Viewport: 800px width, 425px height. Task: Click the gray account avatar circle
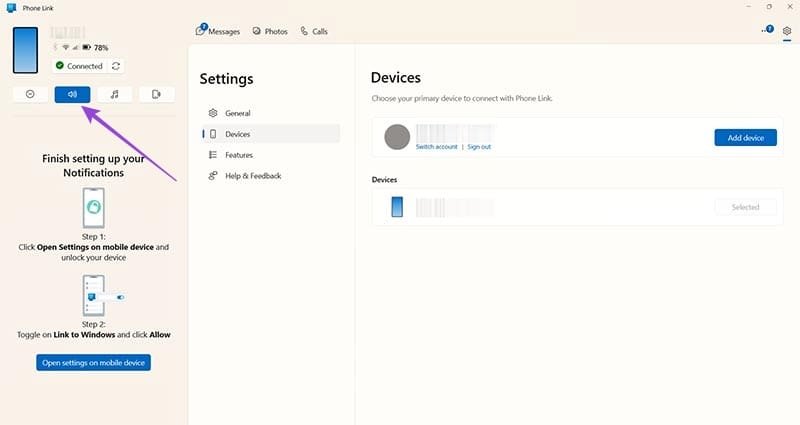point(397,137)
